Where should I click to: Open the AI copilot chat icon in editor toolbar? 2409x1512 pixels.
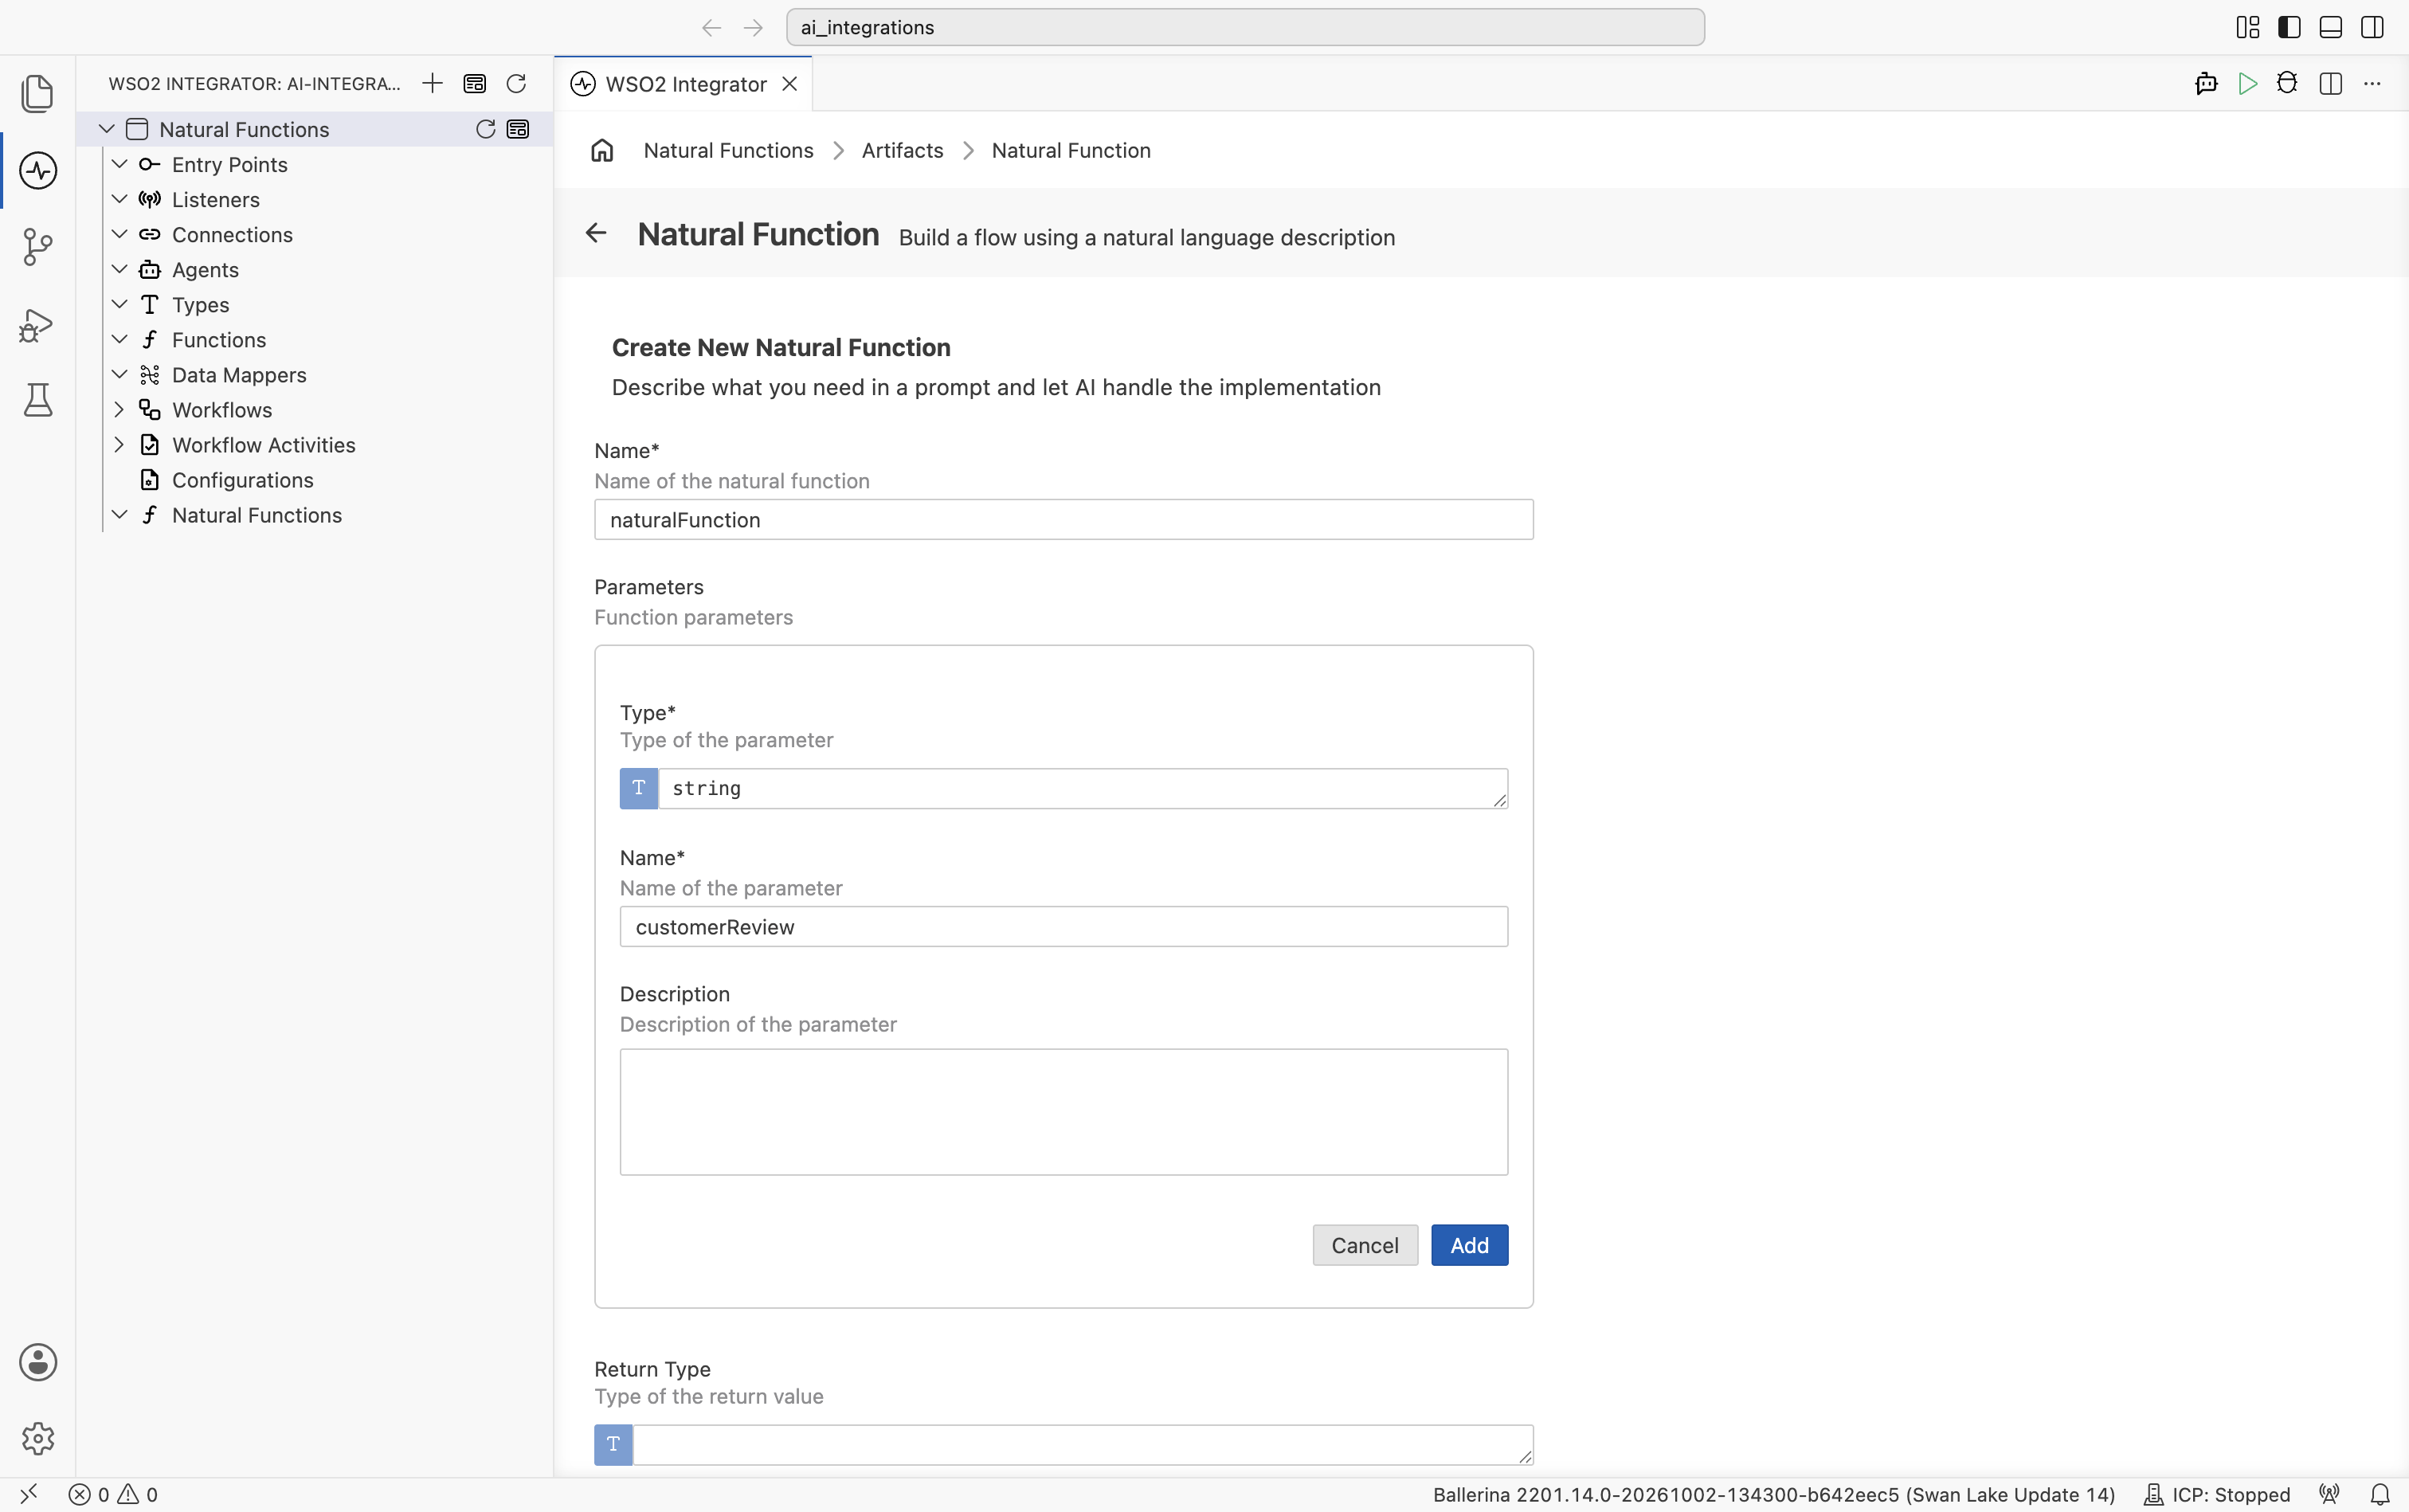pos(2206,83)
